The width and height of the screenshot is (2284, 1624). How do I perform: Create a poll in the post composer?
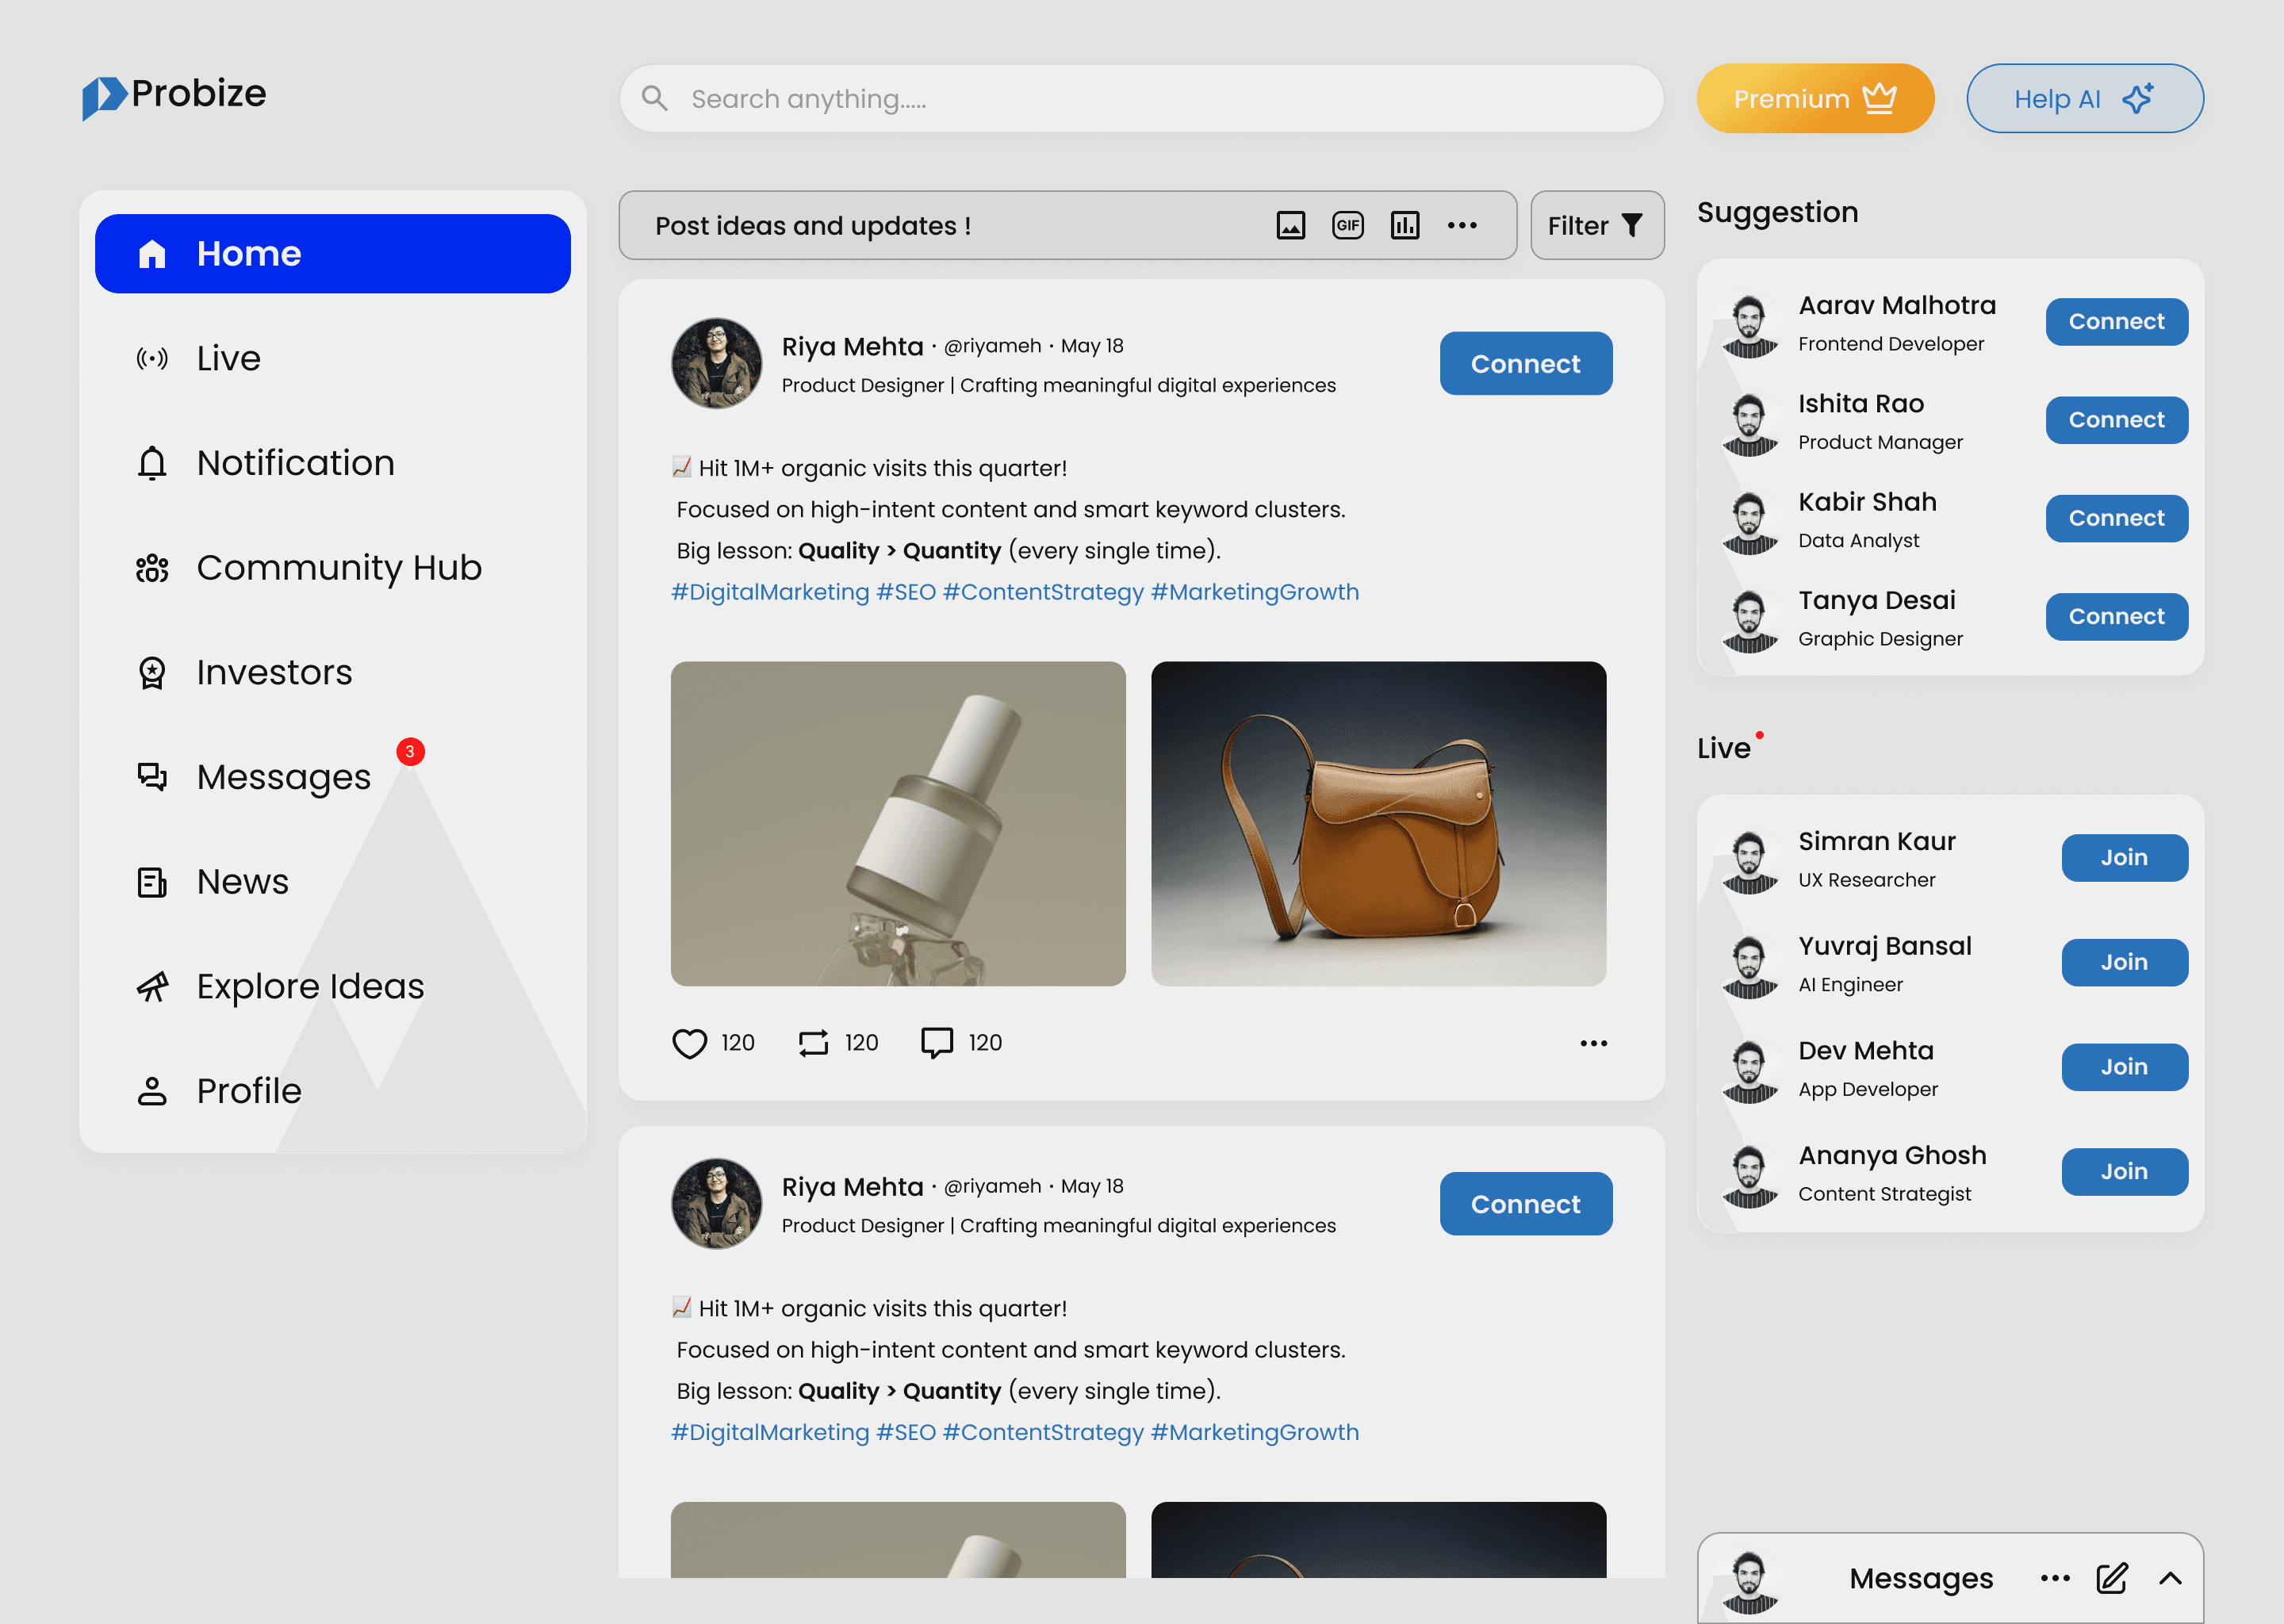pos(1405,226)
